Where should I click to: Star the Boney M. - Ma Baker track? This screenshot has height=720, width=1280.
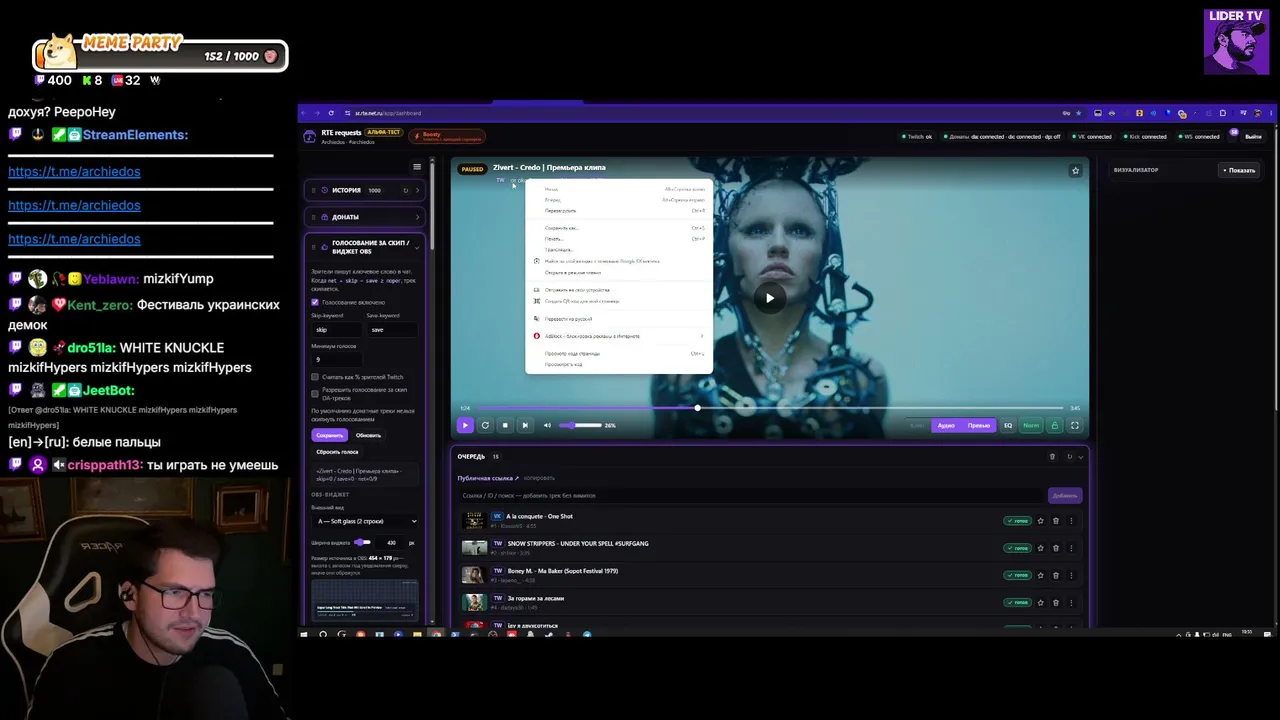click(x=1040, y=575)
